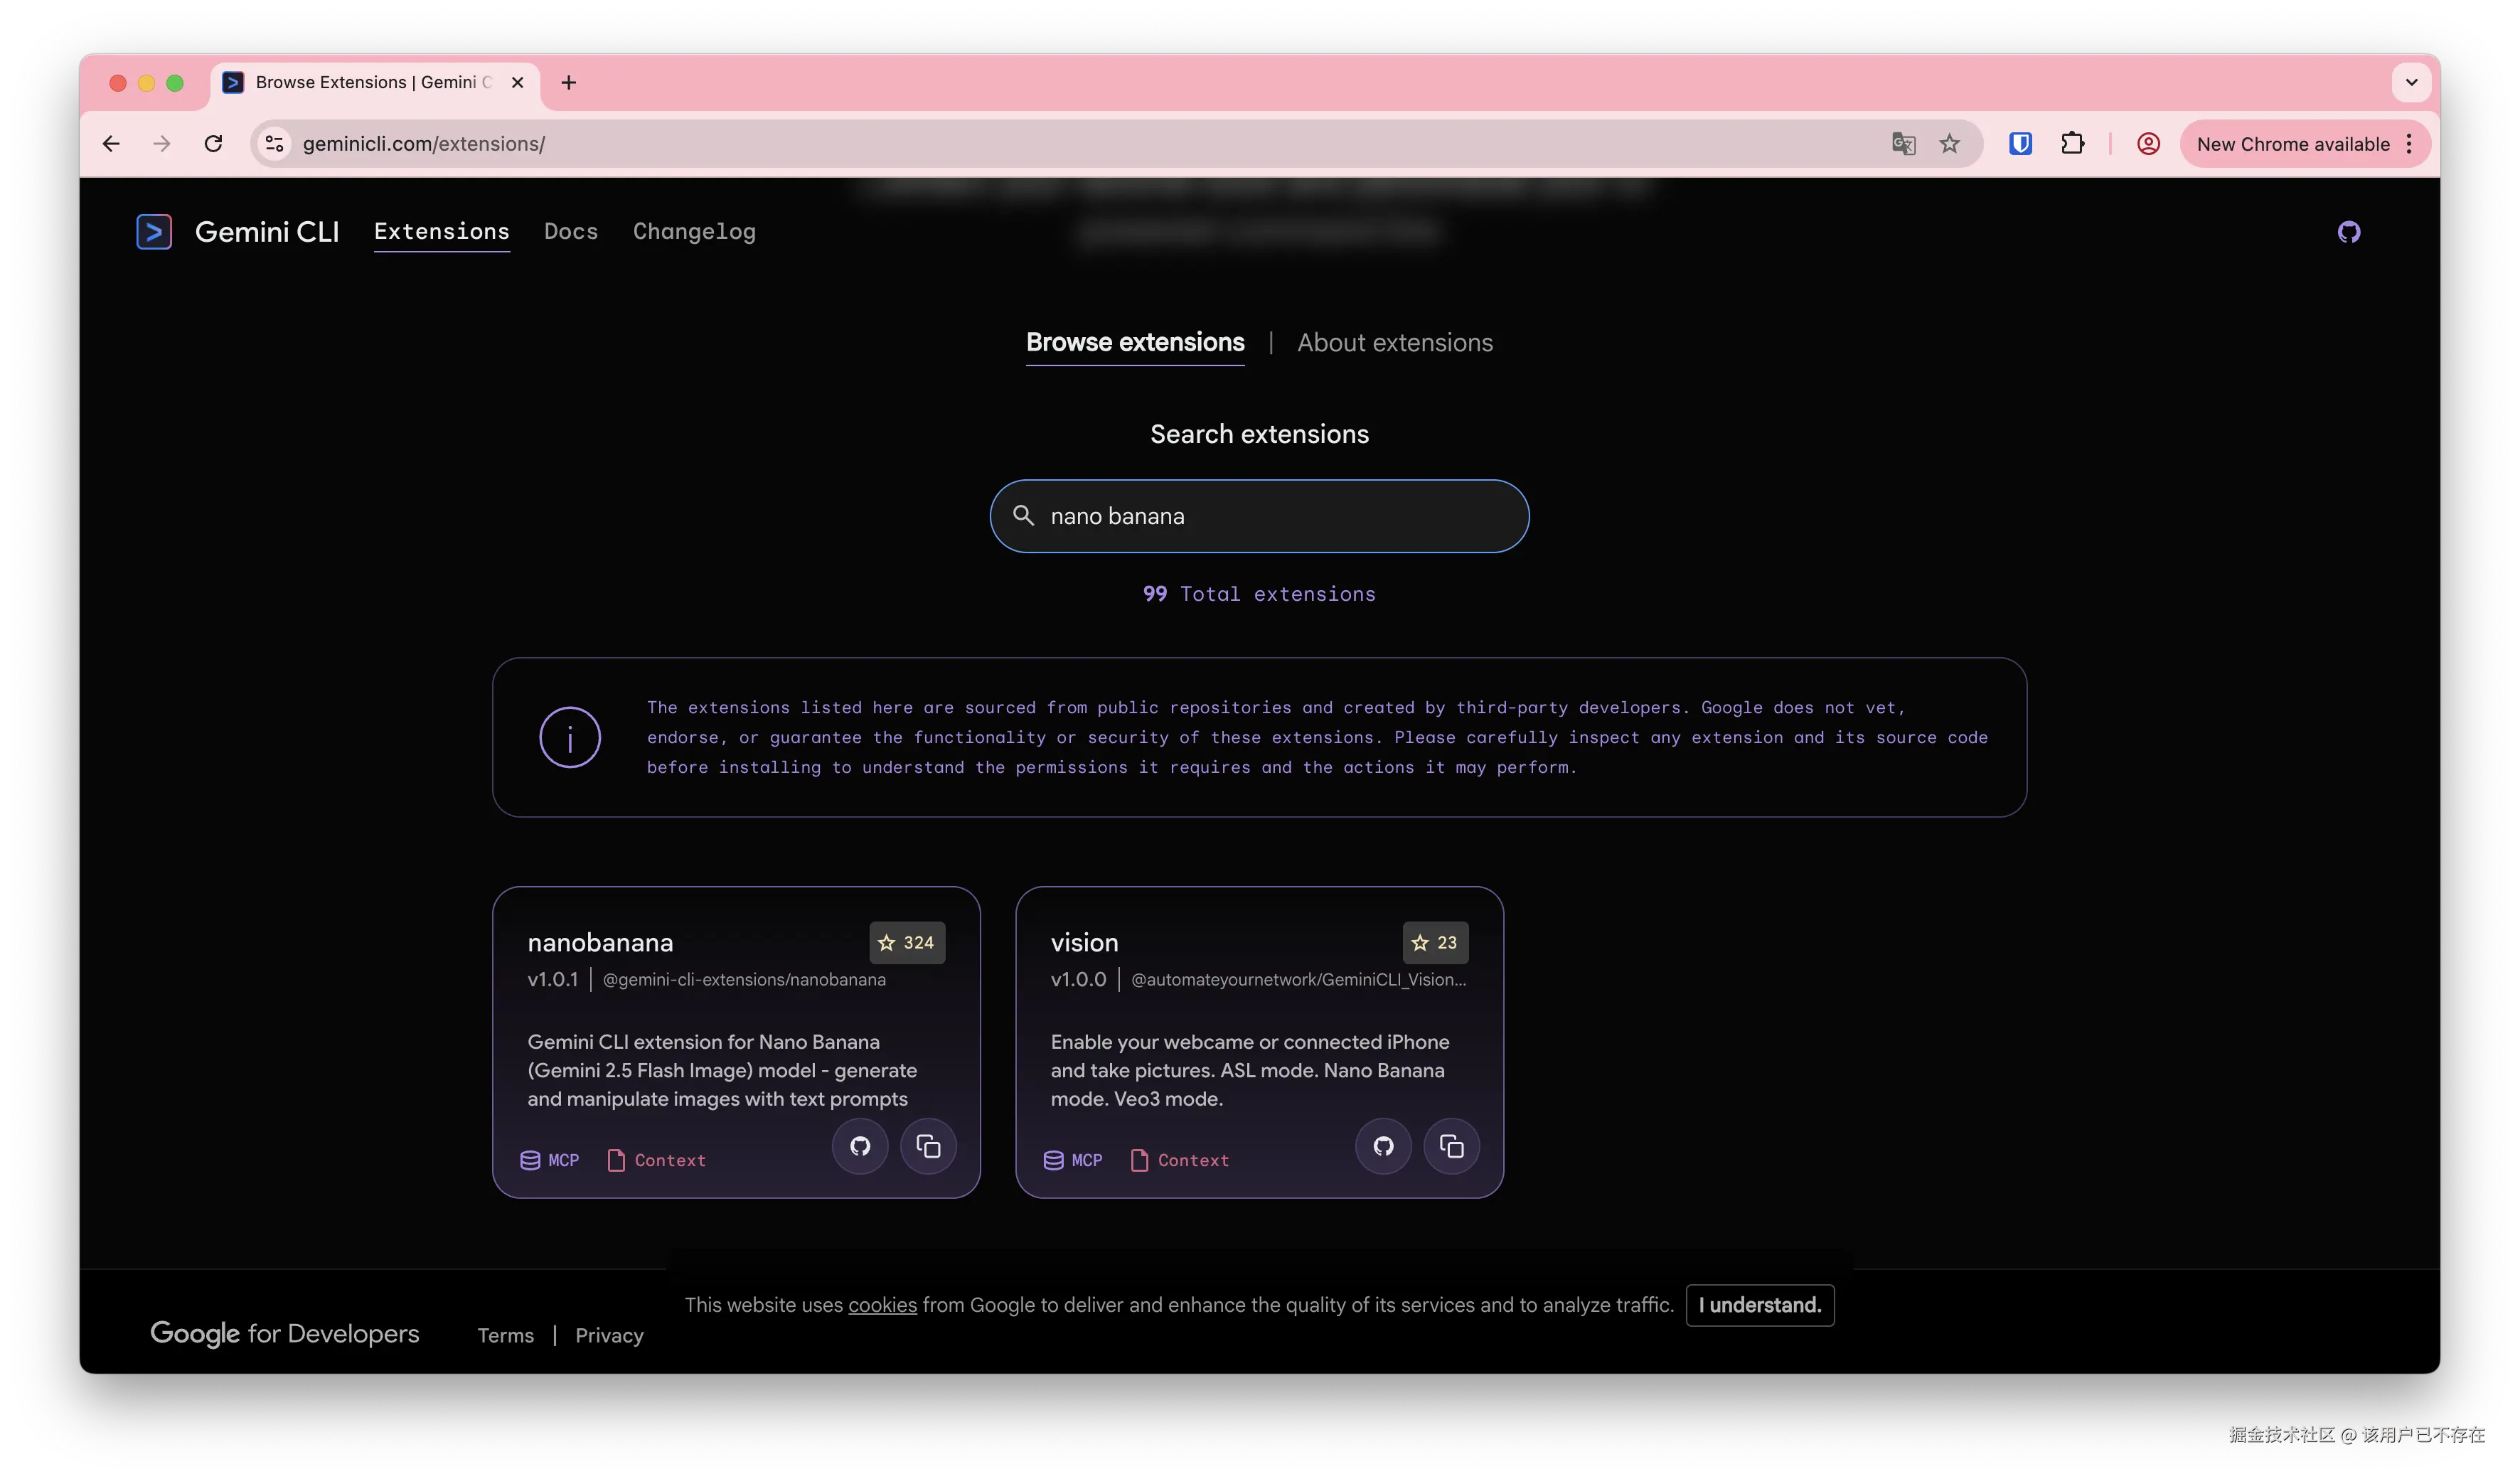Bookmark this page with star icon
The height and width of the screenshot is (1479, 2520).
point(1950,144)
